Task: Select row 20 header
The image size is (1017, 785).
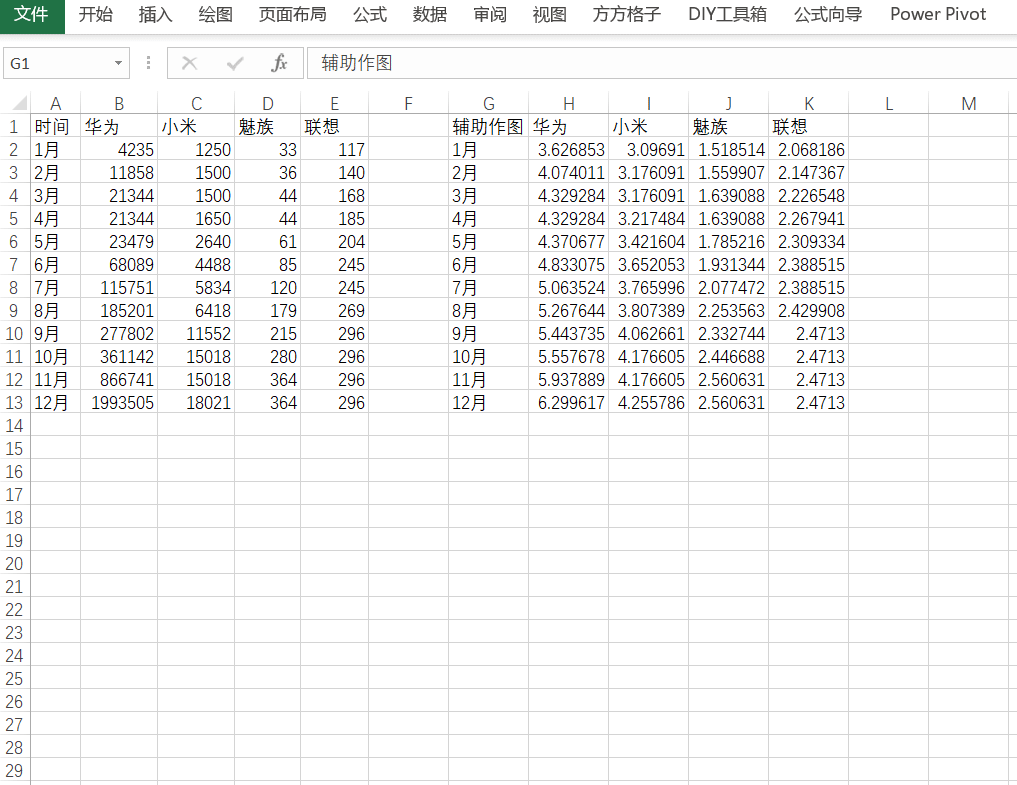Action: 14,563
